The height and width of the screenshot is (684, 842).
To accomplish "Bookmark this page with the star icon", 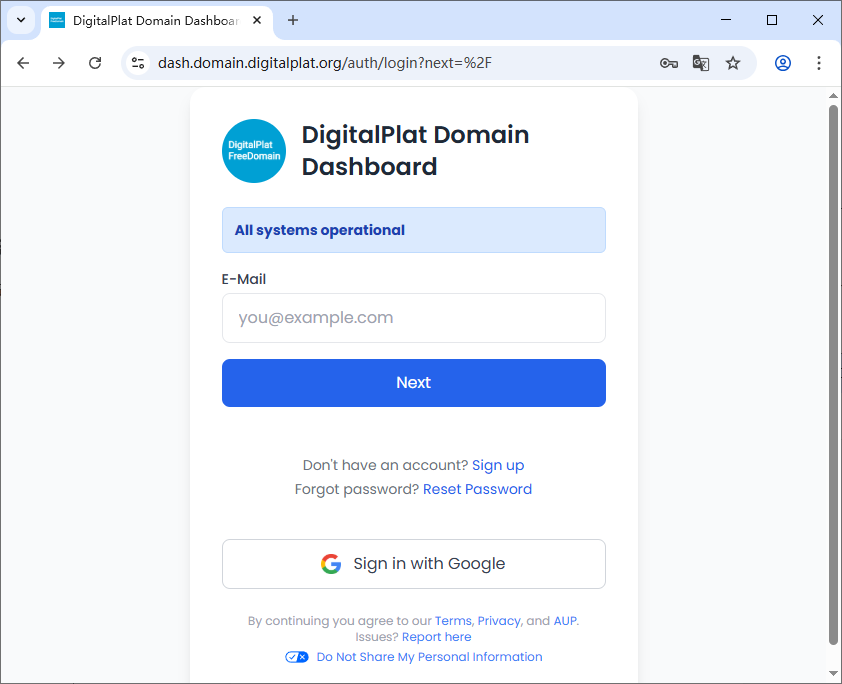I will pyautogui.click(x=733, y=63).
